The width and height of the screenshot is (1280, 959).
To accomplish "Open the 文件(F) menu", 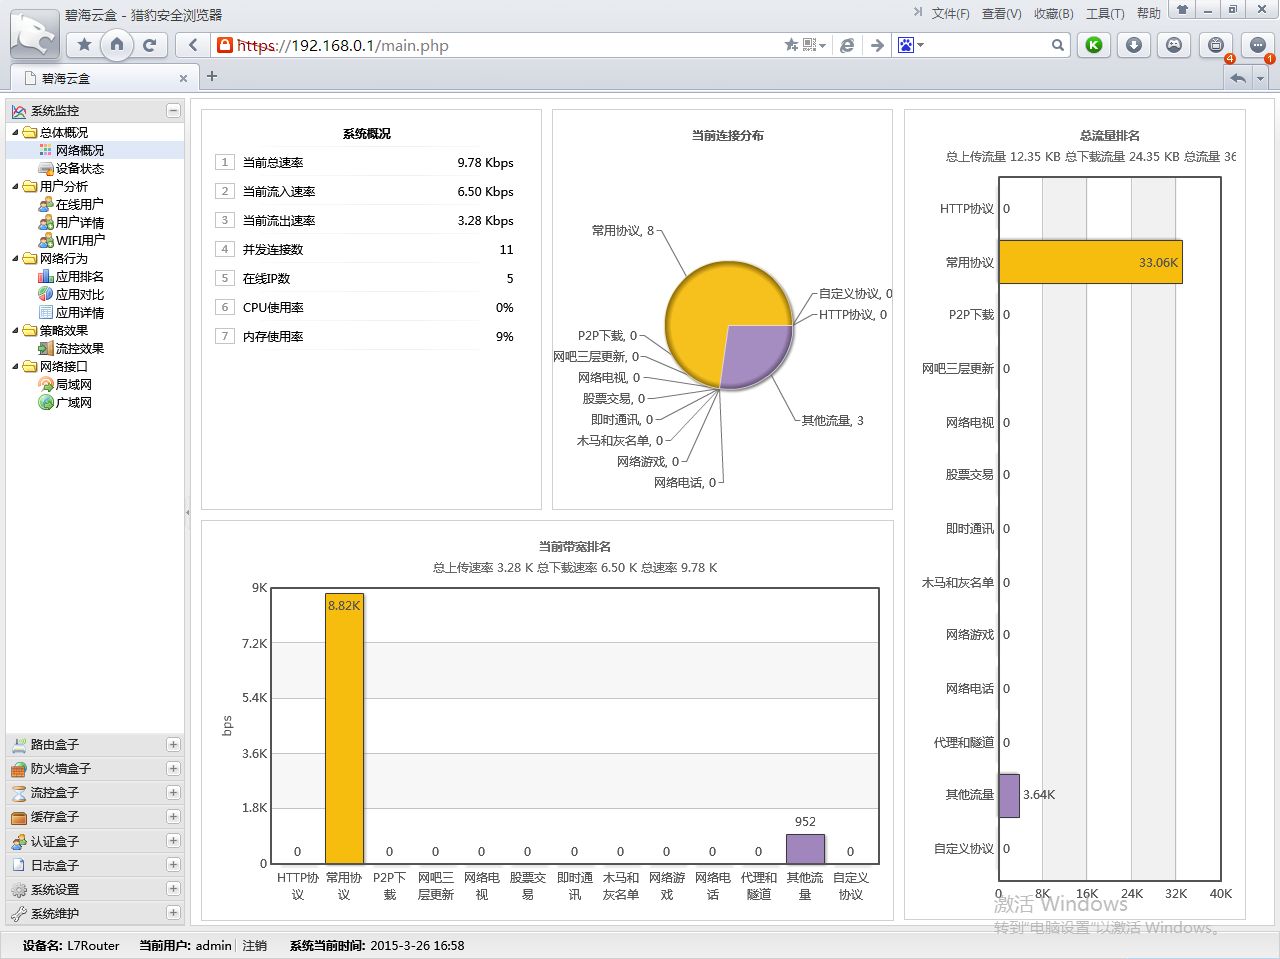I will [950, 14].
